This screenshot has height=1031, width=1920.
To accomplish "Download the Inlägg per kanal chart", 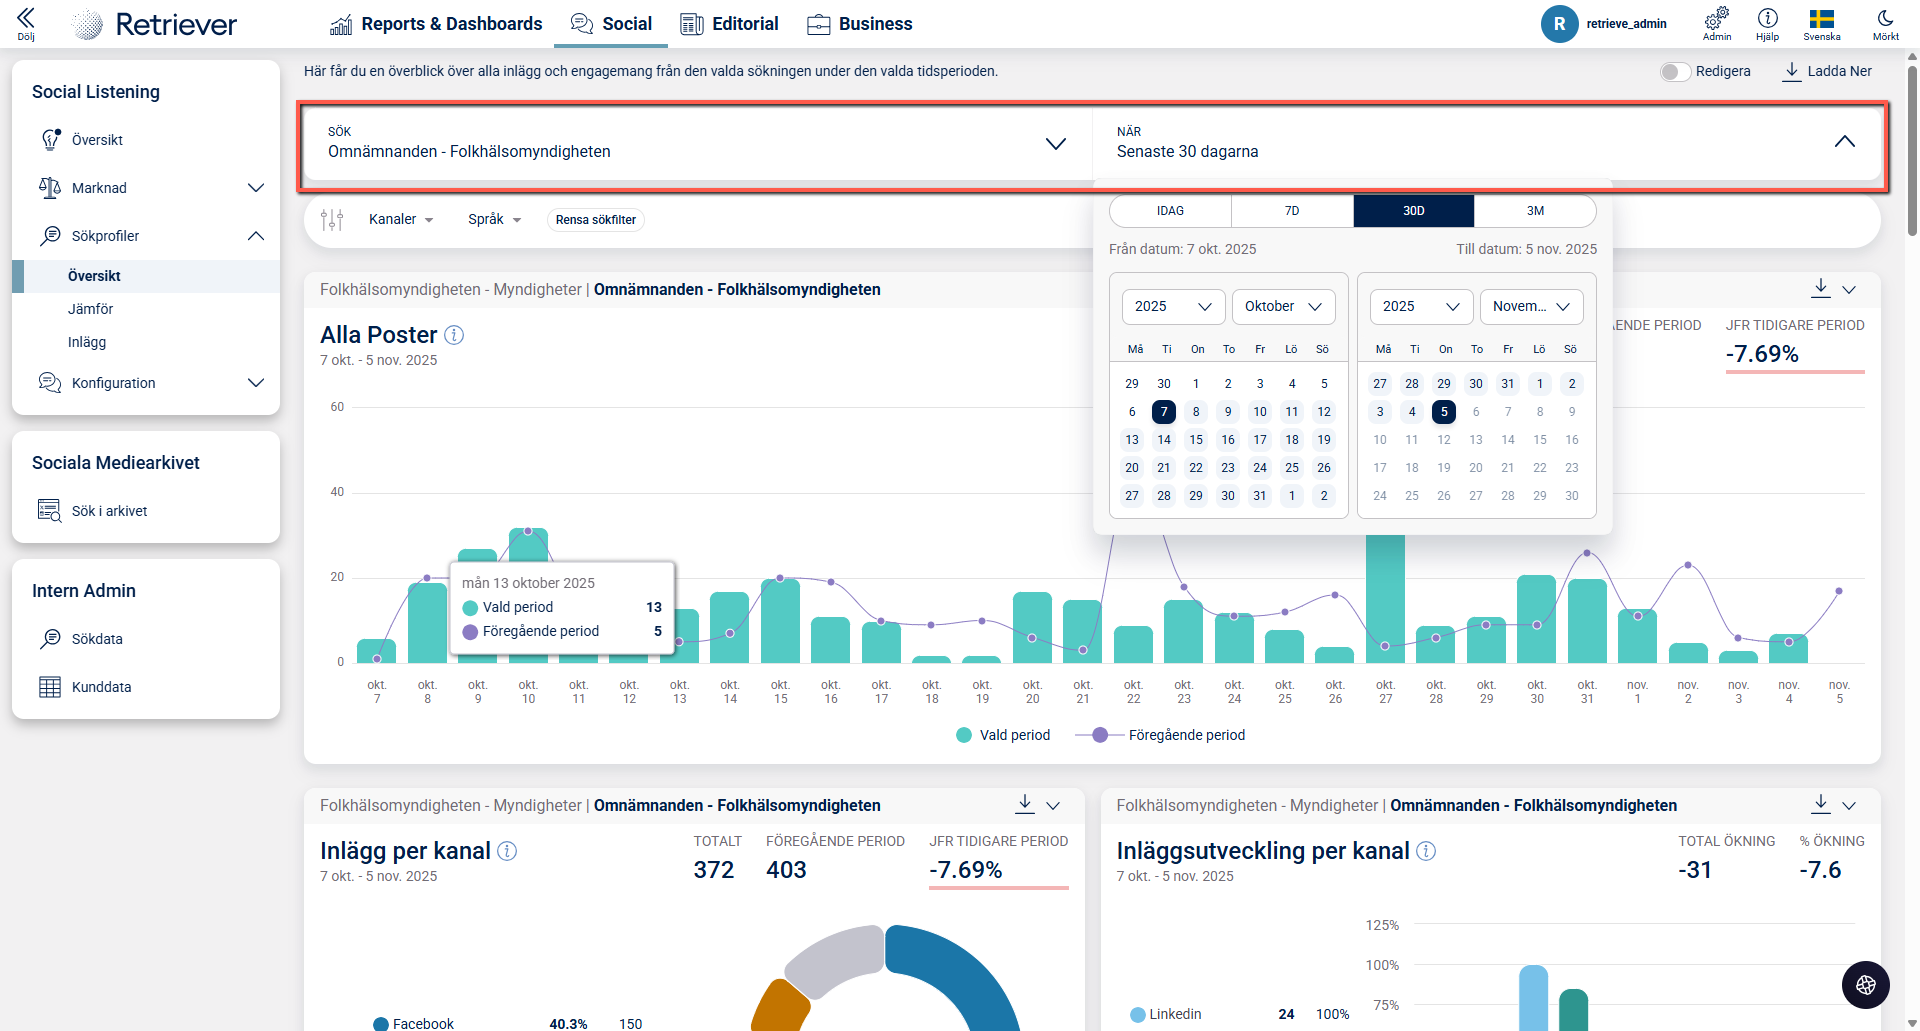I will [1025, 804].
